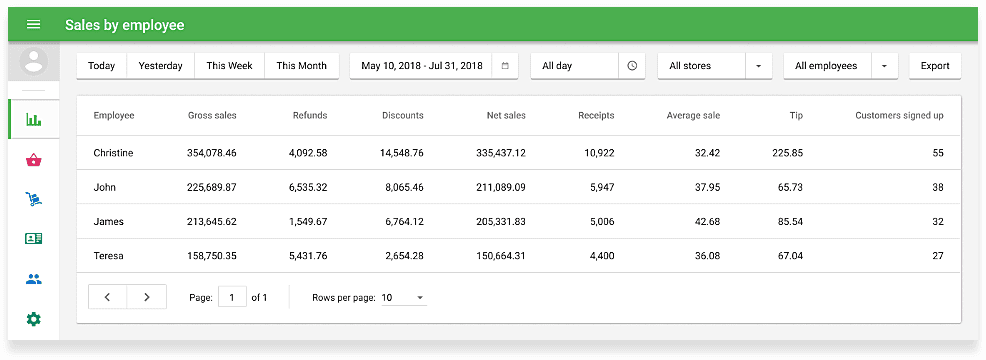The width and height of the screenshot is (986, 360).
Task: Click gross sales value 225,689.87
Action: (212, 187)
